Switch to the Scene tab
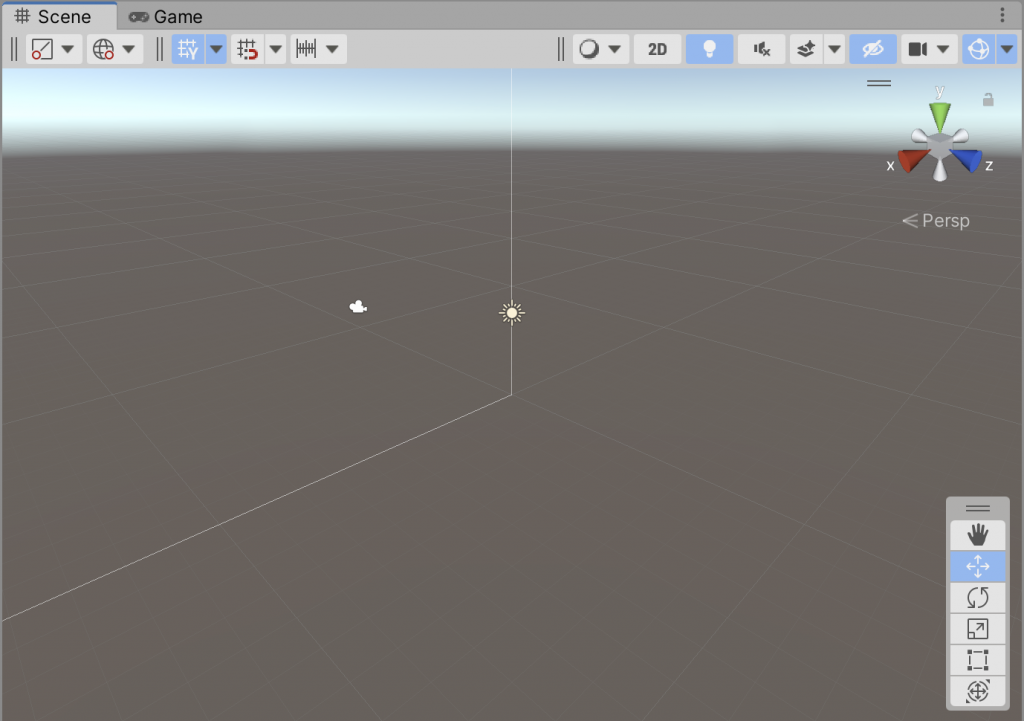 pyautogui.click(x=58, y=17)
